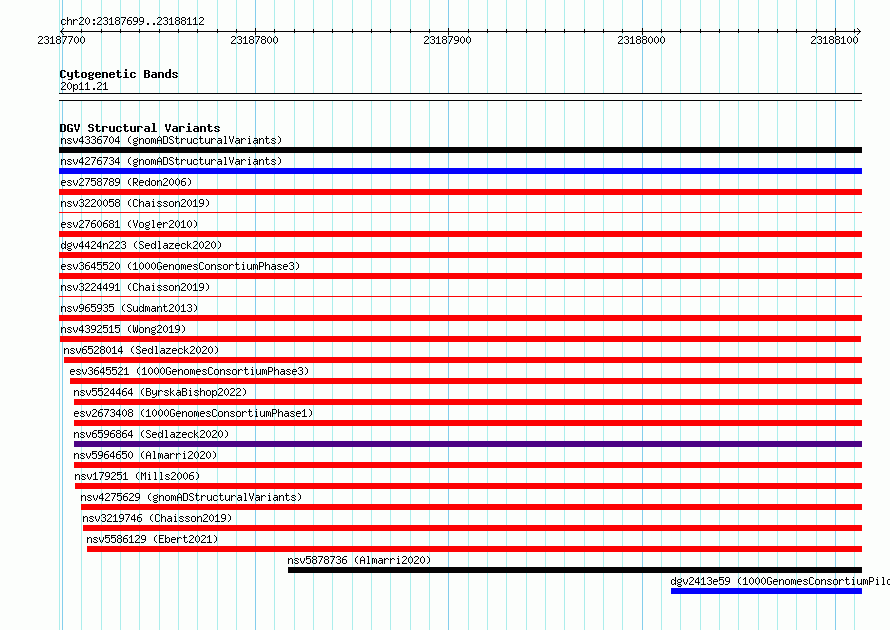
Task: Click the nsv5524464 (ByrskaBishop2022) label
Action: (160, 392)
